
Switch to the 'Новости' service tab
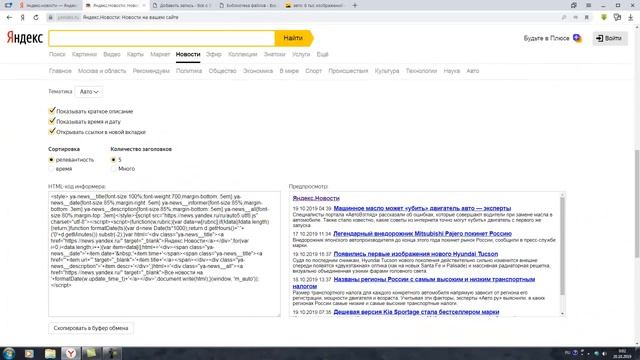[188, 54]
